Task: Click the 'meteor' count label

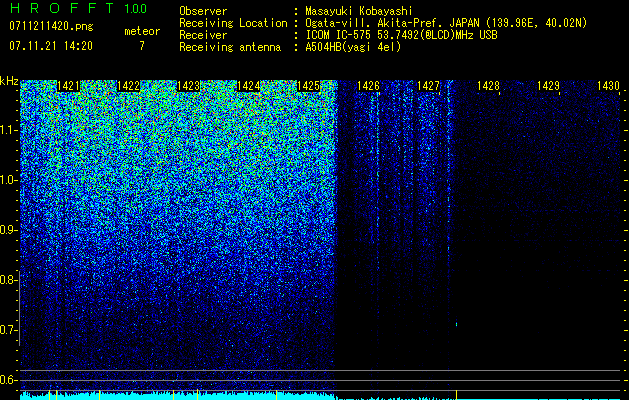Action: (142, 31)
